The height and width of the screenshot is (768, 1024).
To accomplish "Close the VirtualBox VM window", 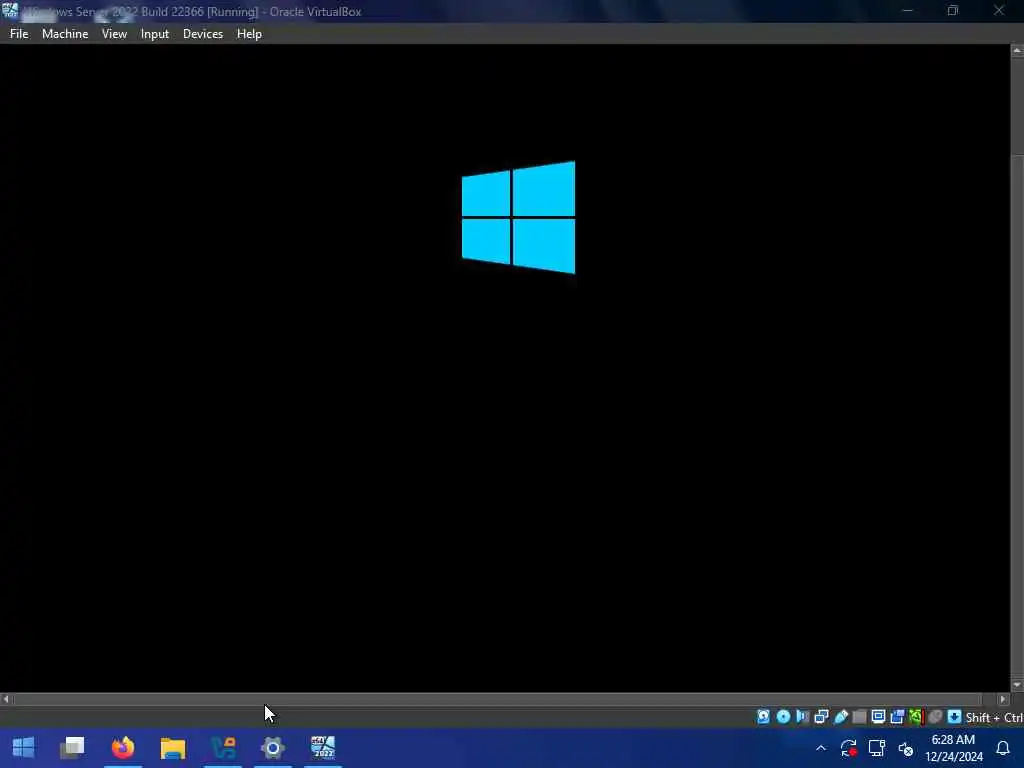I will coord(999,10).
